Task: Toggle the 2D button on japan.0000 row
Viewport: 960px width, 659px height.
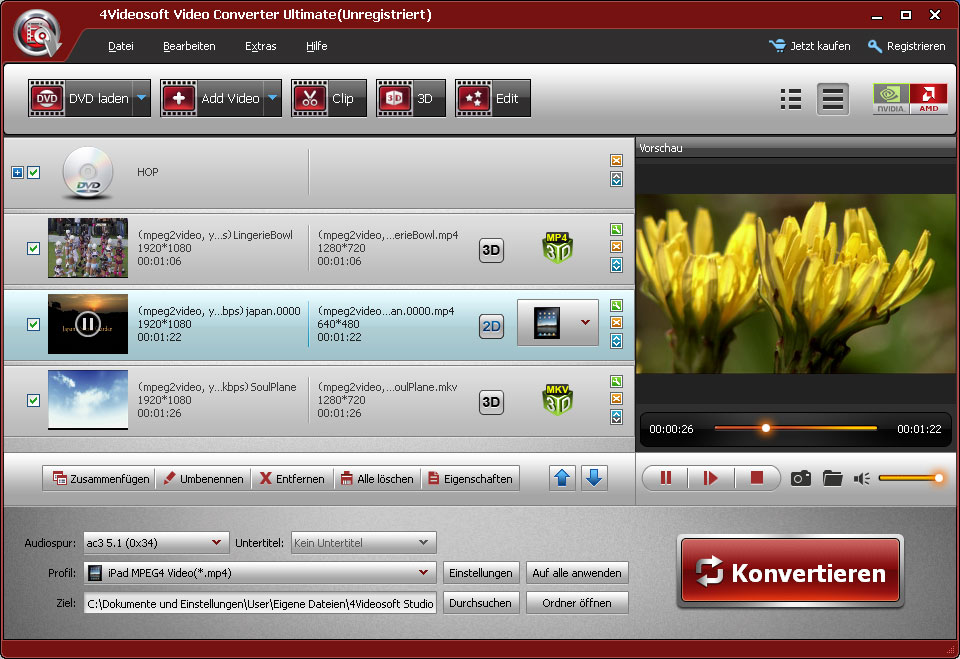Action: click(x=491, y=326)
